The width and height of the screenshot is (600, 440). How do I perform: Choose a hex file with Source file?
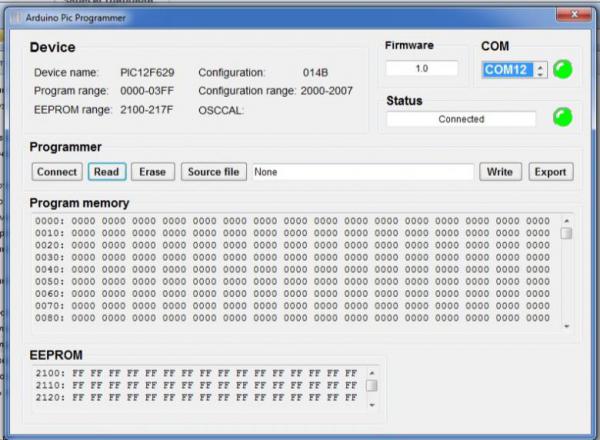214,172
